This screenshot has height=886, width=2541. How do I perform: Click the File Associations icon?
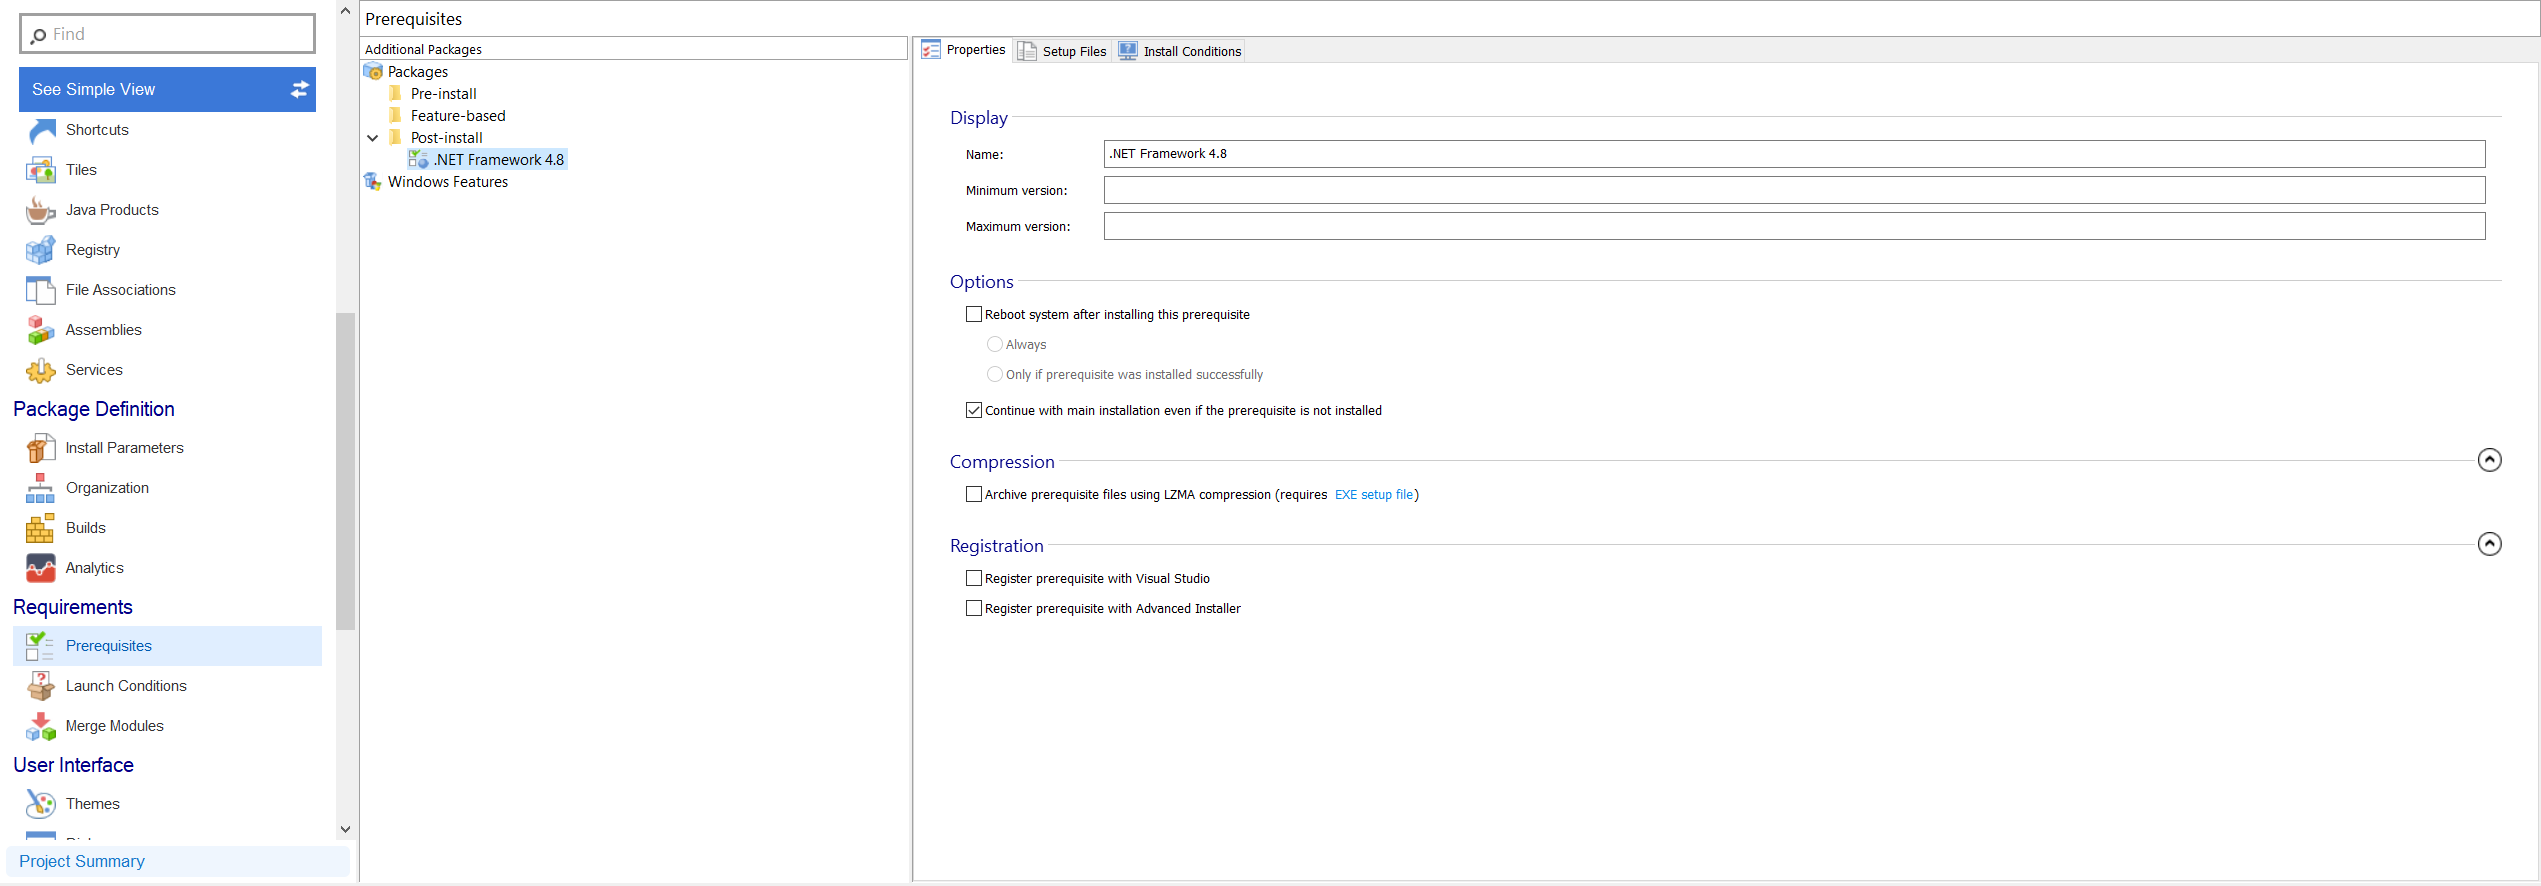(41, 291)
